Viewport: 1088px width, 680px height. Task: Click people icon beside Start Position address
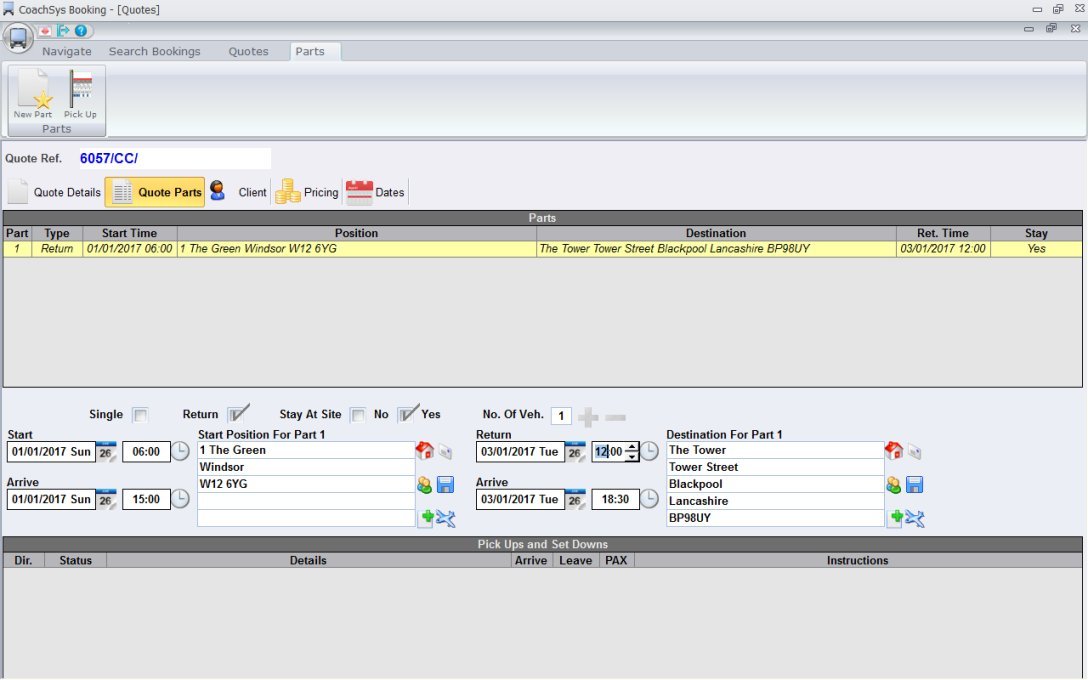tap(425, 485)
